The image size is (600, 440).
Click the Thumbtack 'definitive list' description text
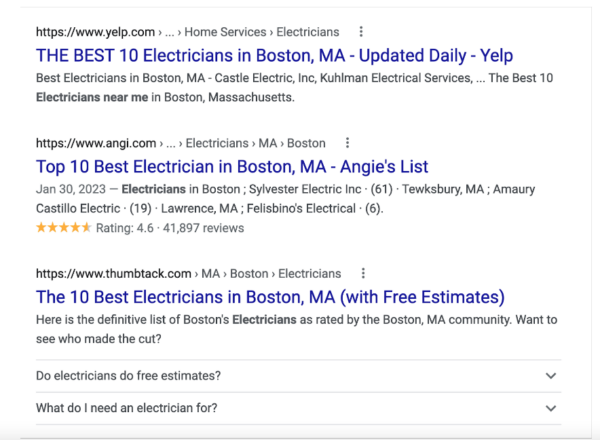click(297, 329)
